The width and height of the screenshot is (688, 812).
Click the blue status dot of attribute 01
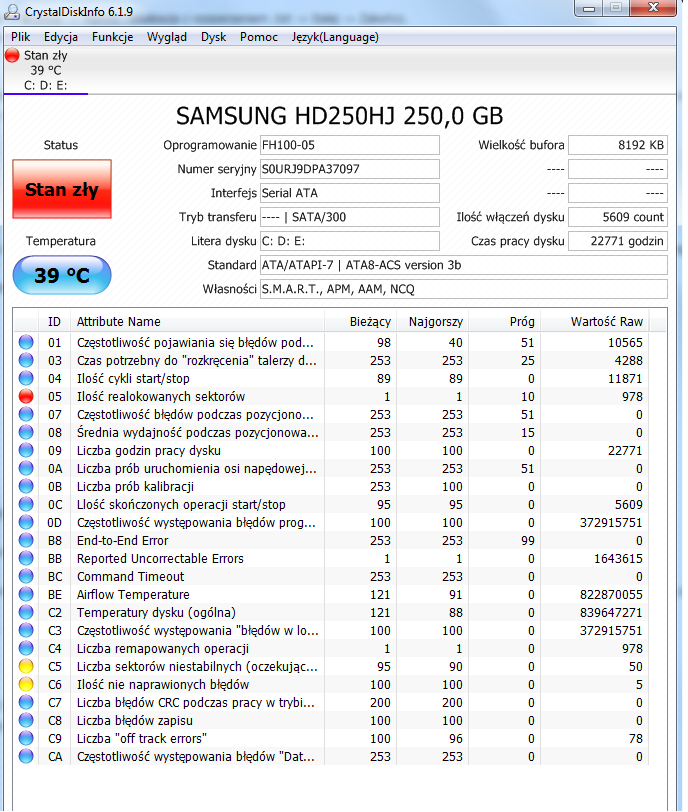point(26,342)
